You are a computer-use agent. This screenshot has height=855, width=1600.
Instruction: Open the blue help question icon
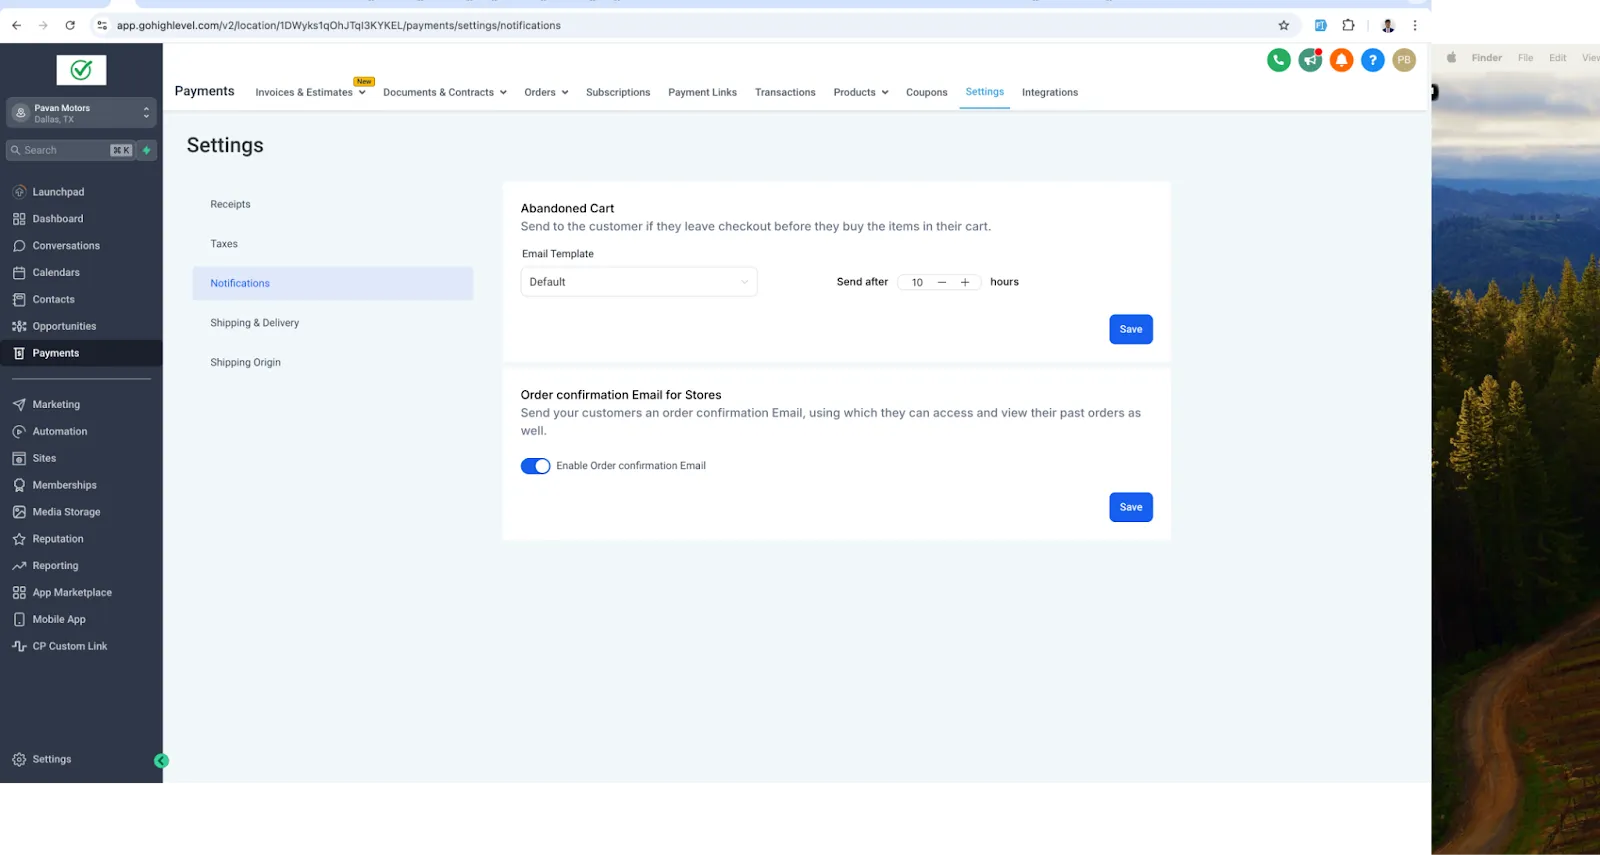[x=1373, y=60]
